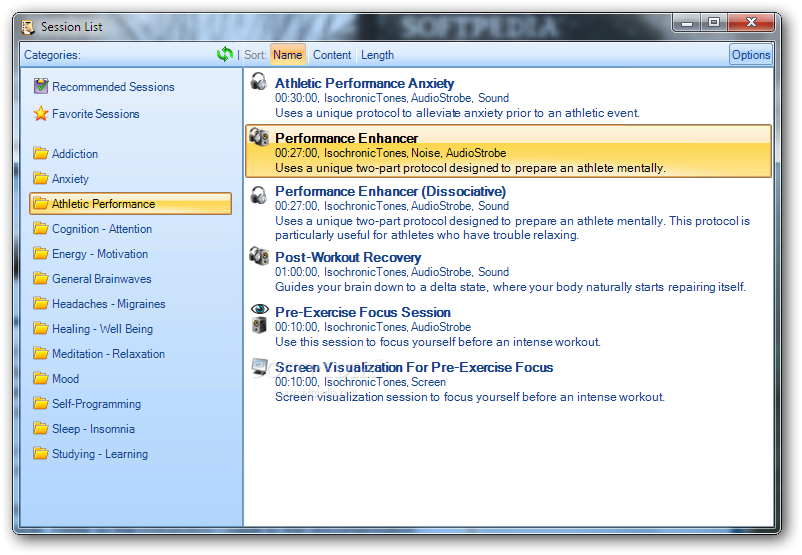Click text "00:27:00, IsochronicTones, Noise, AudioStrobe"
Image resolution: width=802 pixels, height=555 pixels.
tap(390, 153)
